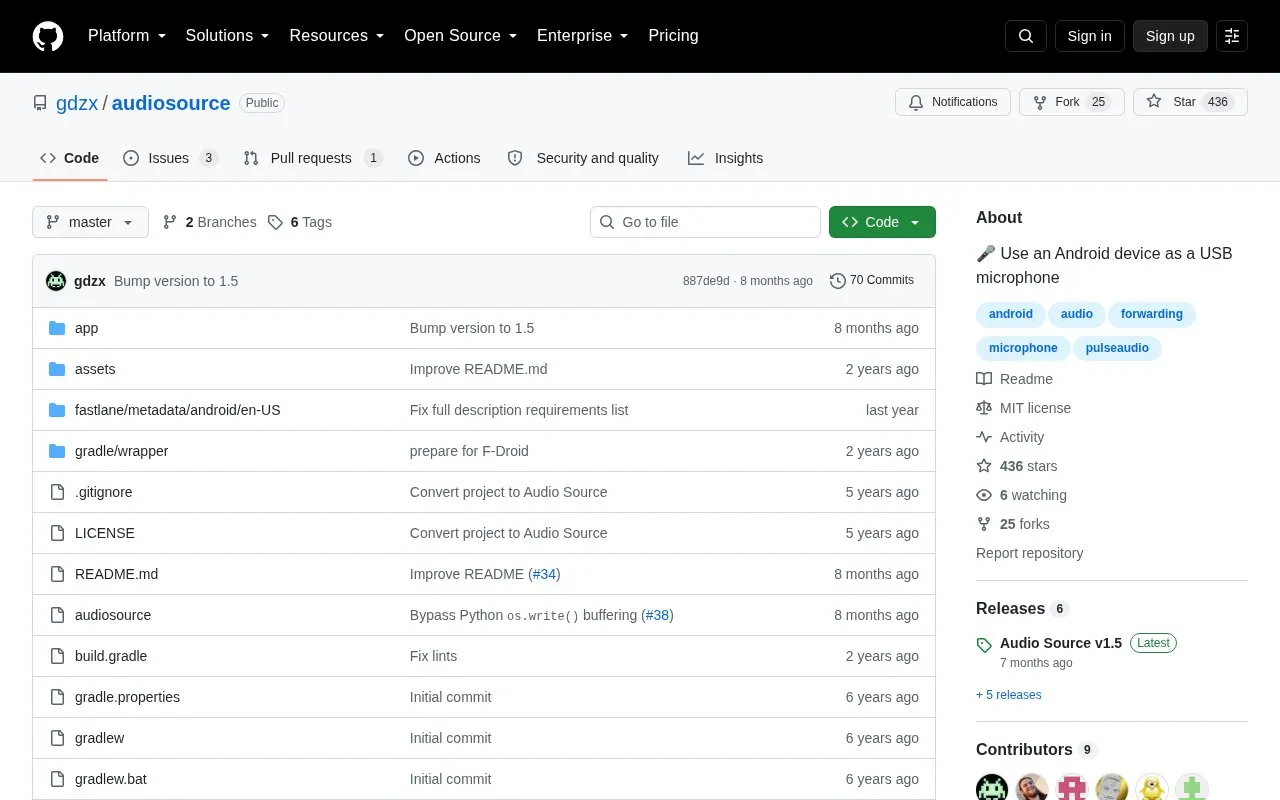Open the master branch selector

(90, 222)
